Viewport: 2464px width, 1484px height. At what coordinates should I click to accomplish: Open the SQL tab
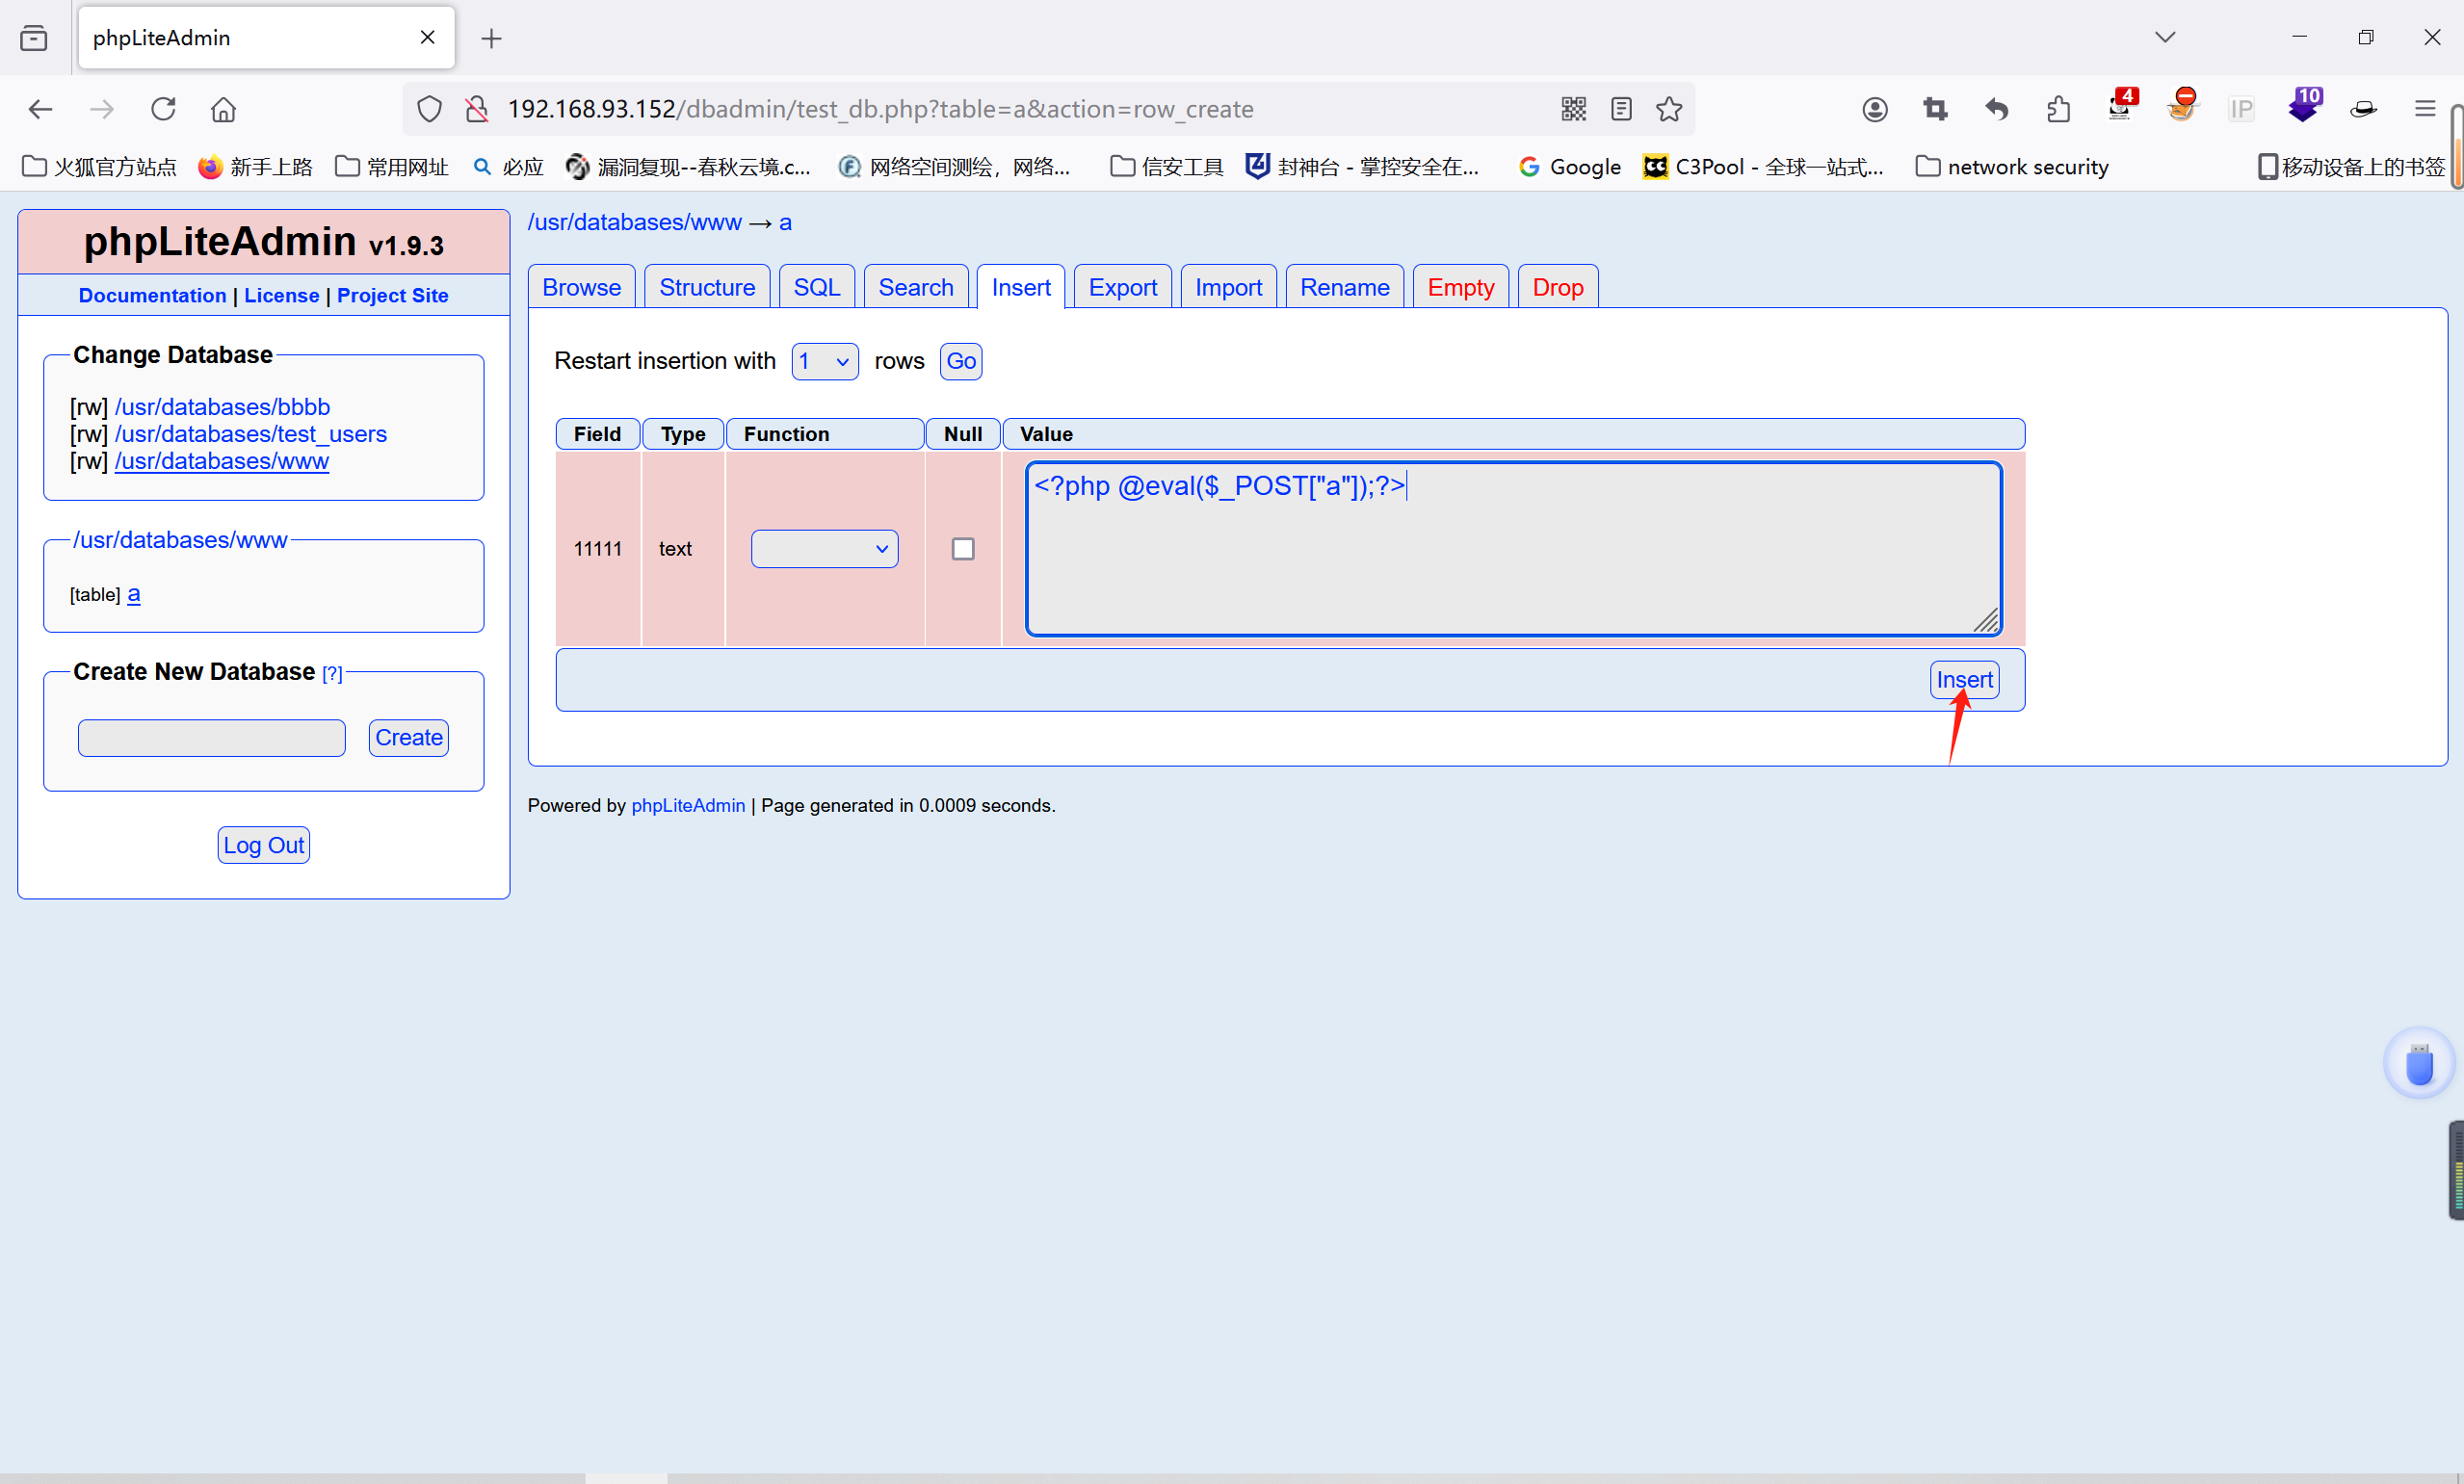pyautogui.click(x=816, y=288)
